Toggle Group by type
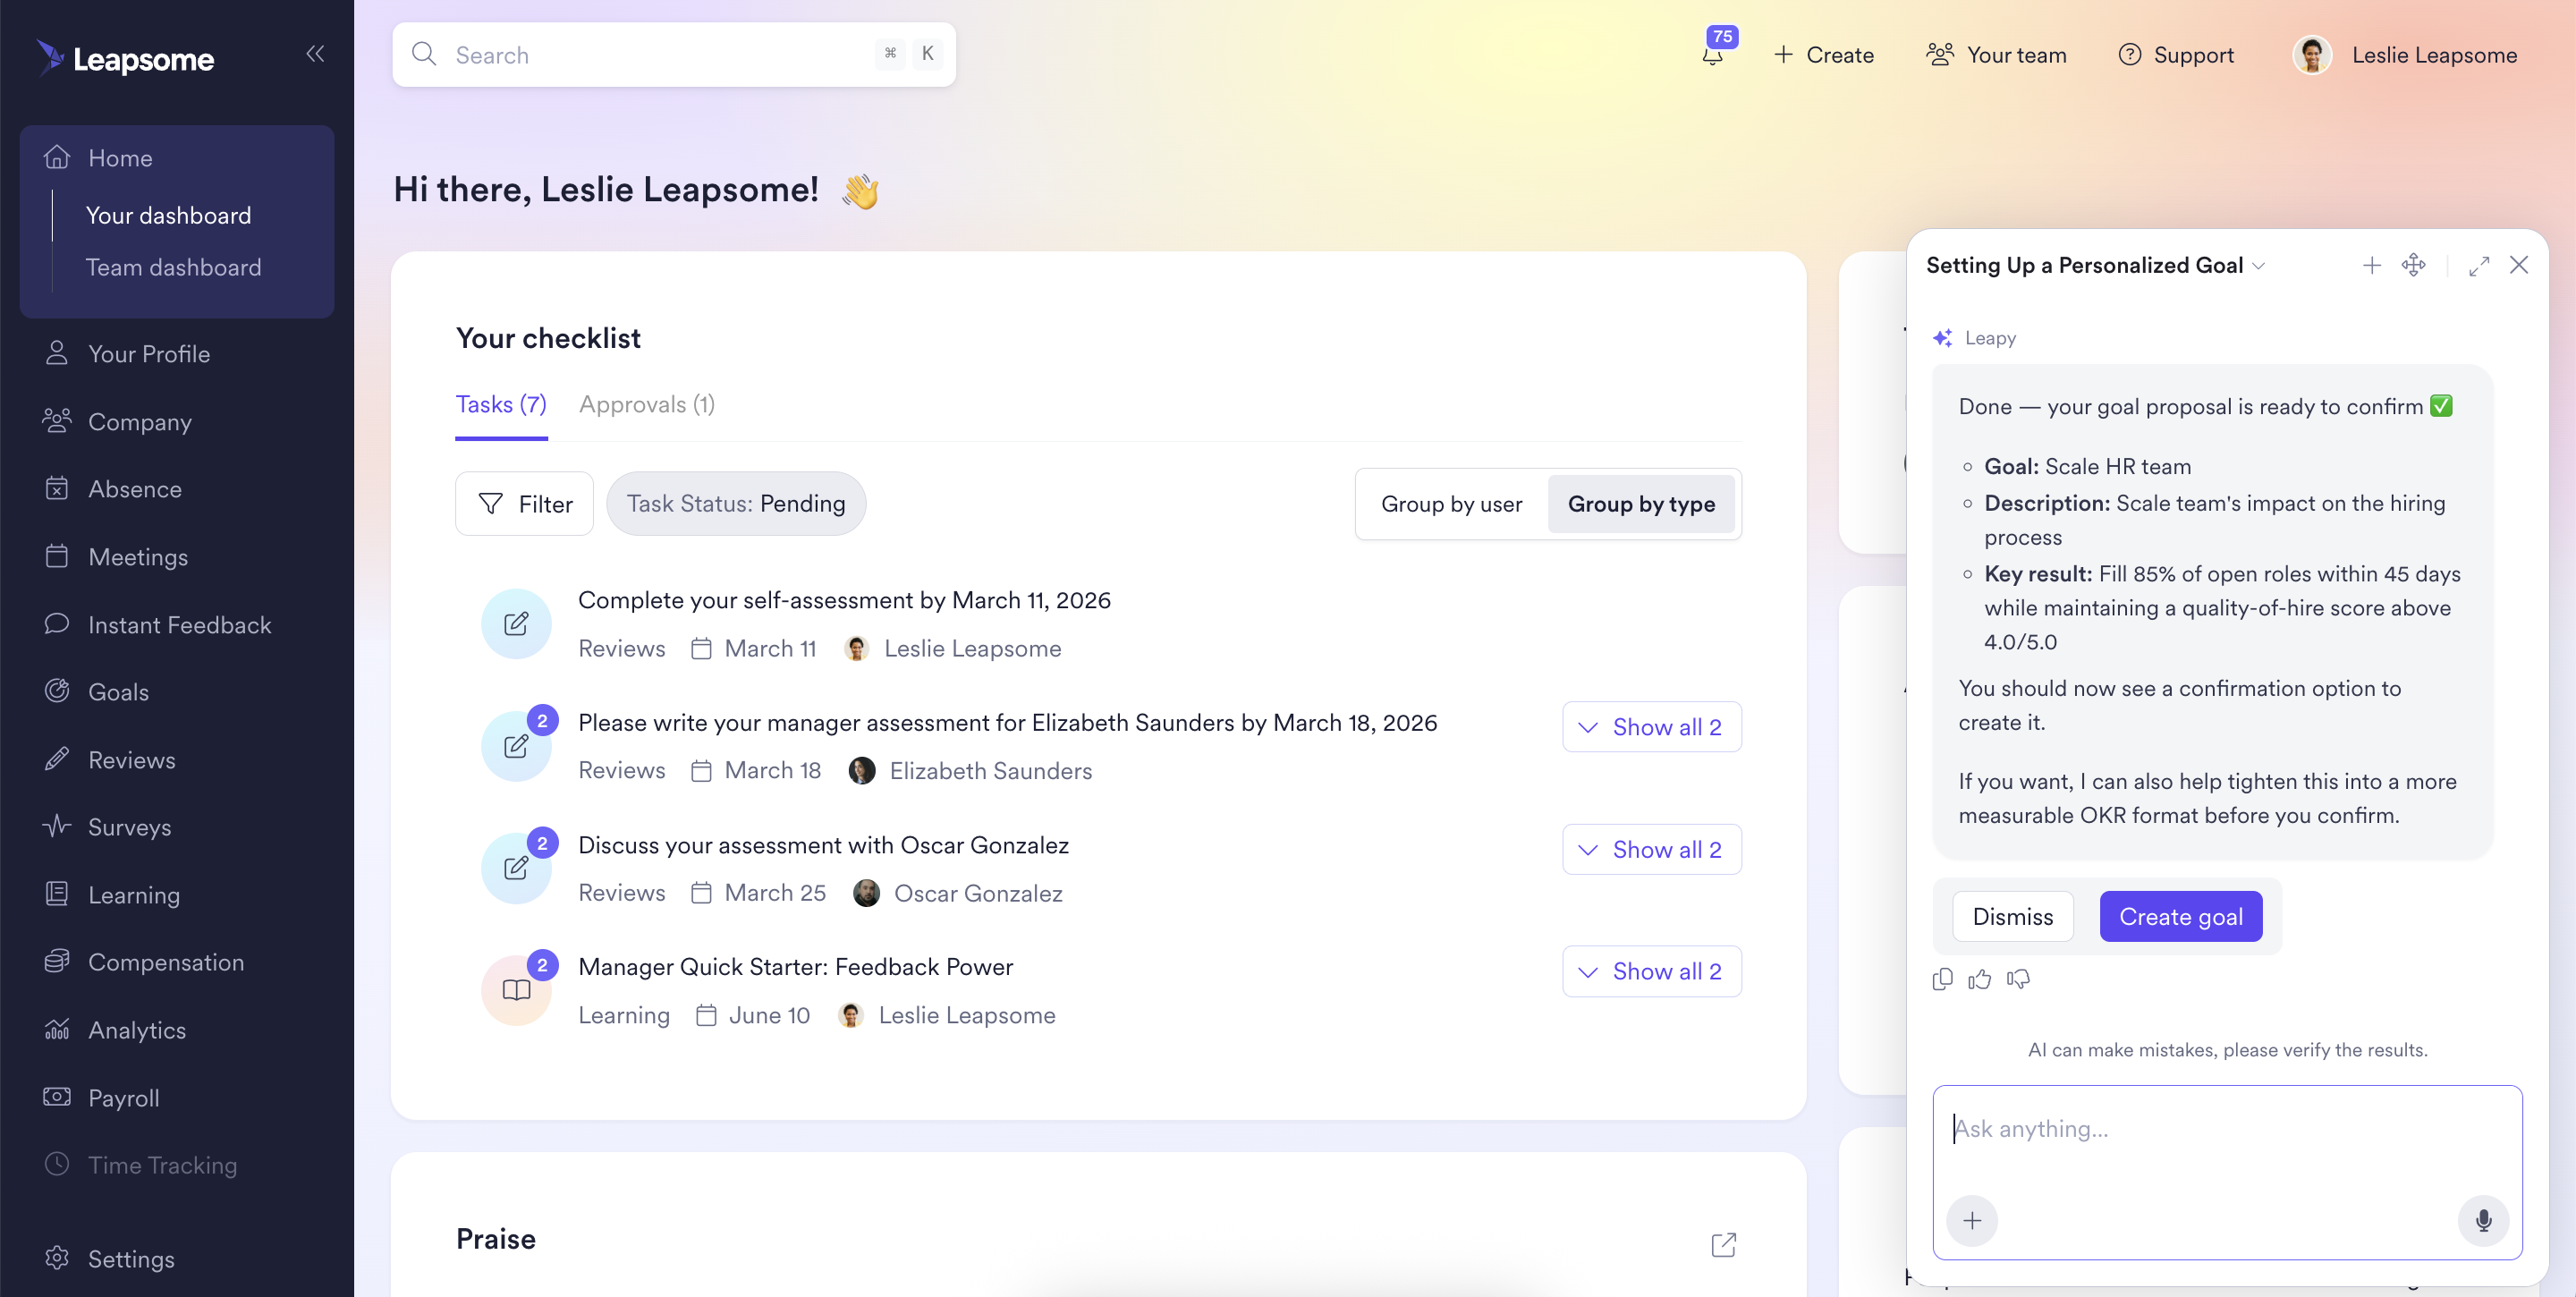Viewport: 2576px width, 1297px height. click(x=1641, y=504)
